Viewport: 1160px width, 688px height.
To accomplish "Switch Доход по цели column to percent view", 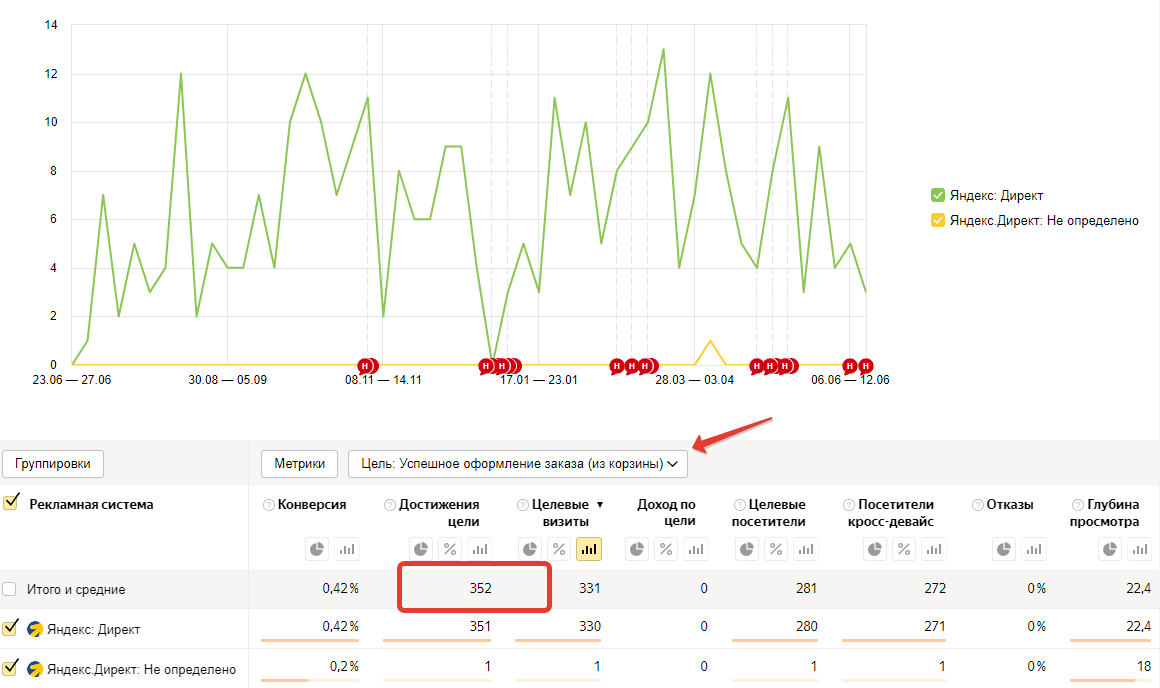I will point(667,549).
